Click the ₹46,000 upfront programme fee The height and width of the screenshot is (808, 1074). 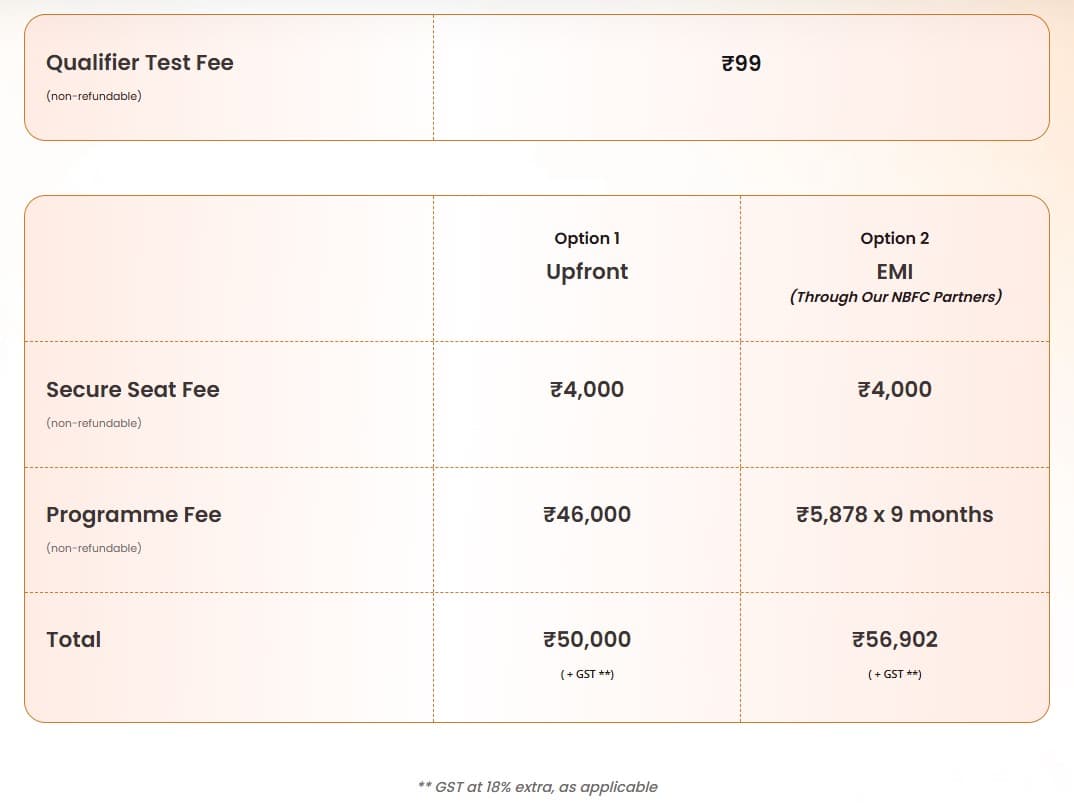pos(587,514)
